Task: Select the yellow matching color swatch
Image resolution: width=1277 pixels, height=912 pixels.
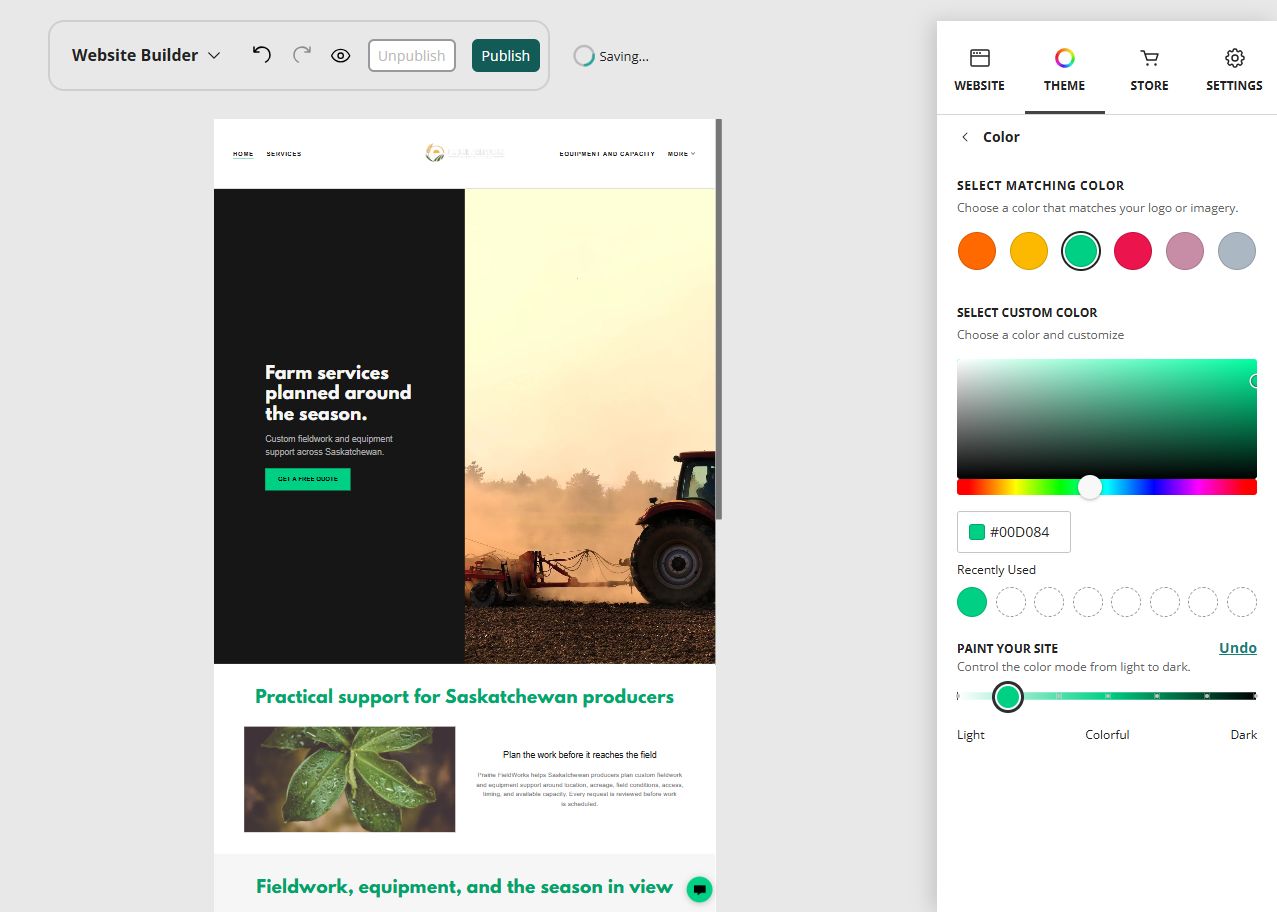Action: (1029, 251)
